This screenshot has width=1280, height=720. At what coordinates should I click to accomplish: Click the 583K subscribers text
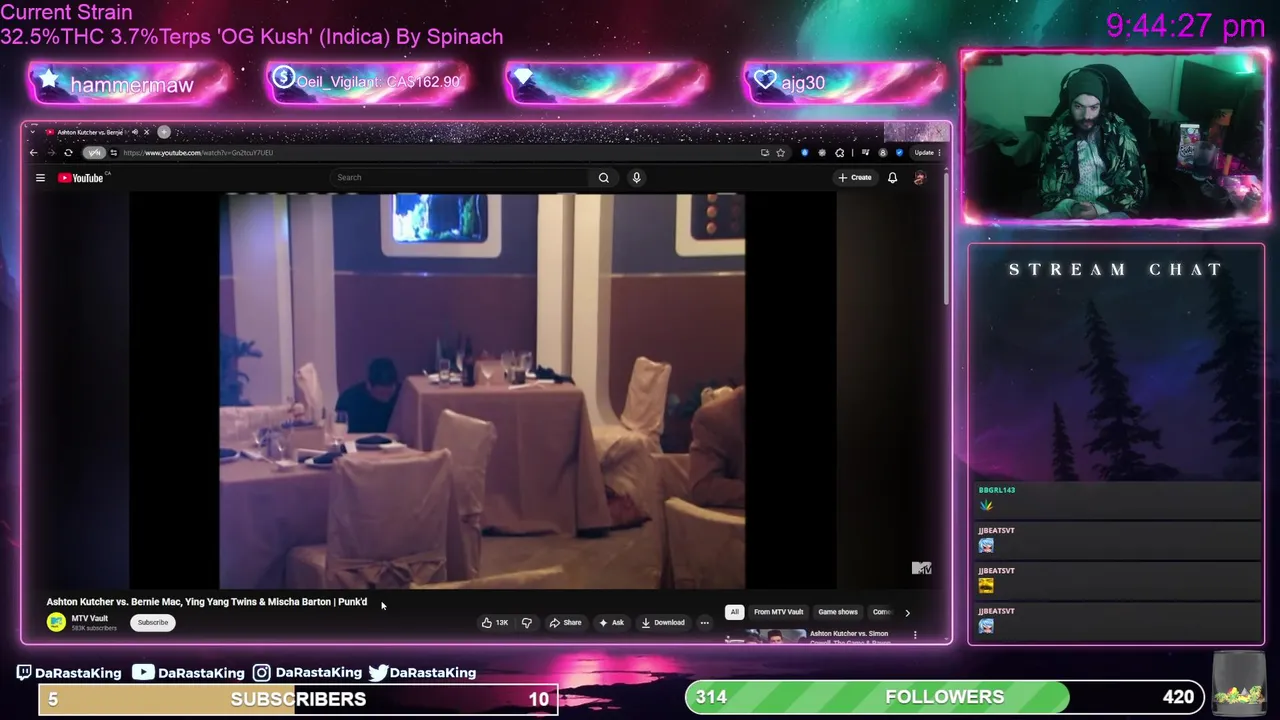94,628
